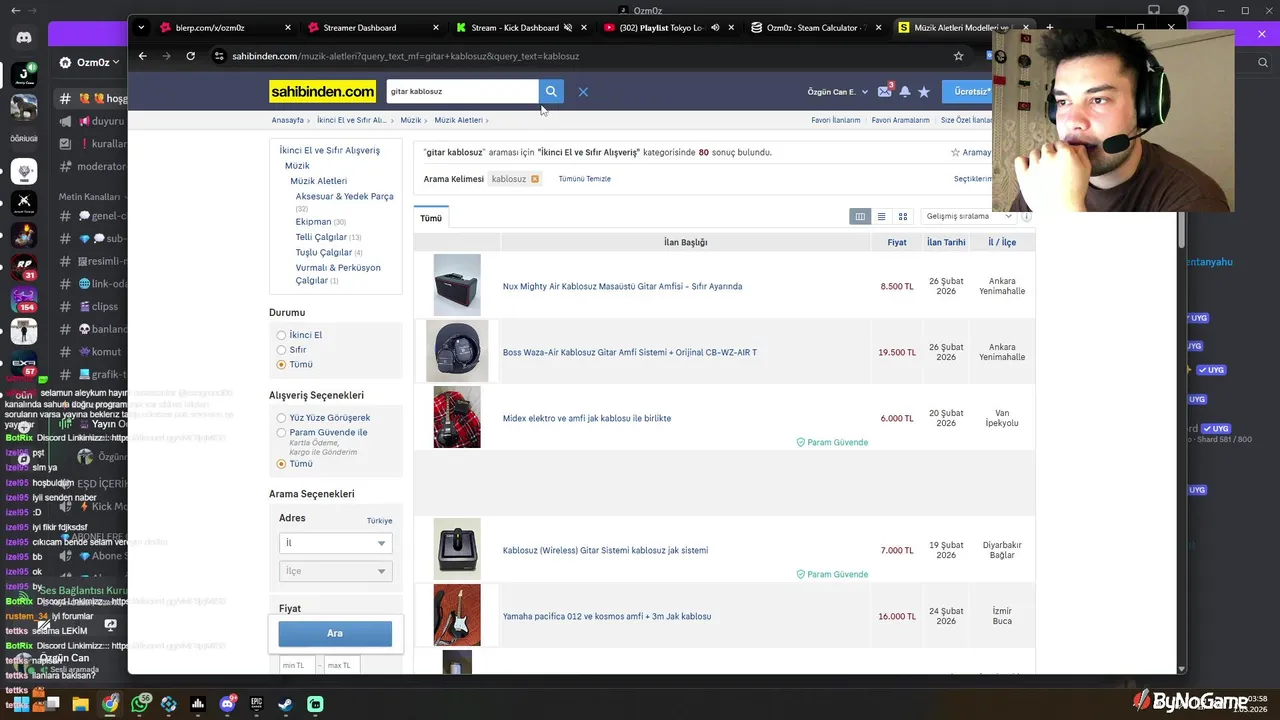Bookmark the page with address bar star
This screenshot has width=1280, height=720.
959,56
